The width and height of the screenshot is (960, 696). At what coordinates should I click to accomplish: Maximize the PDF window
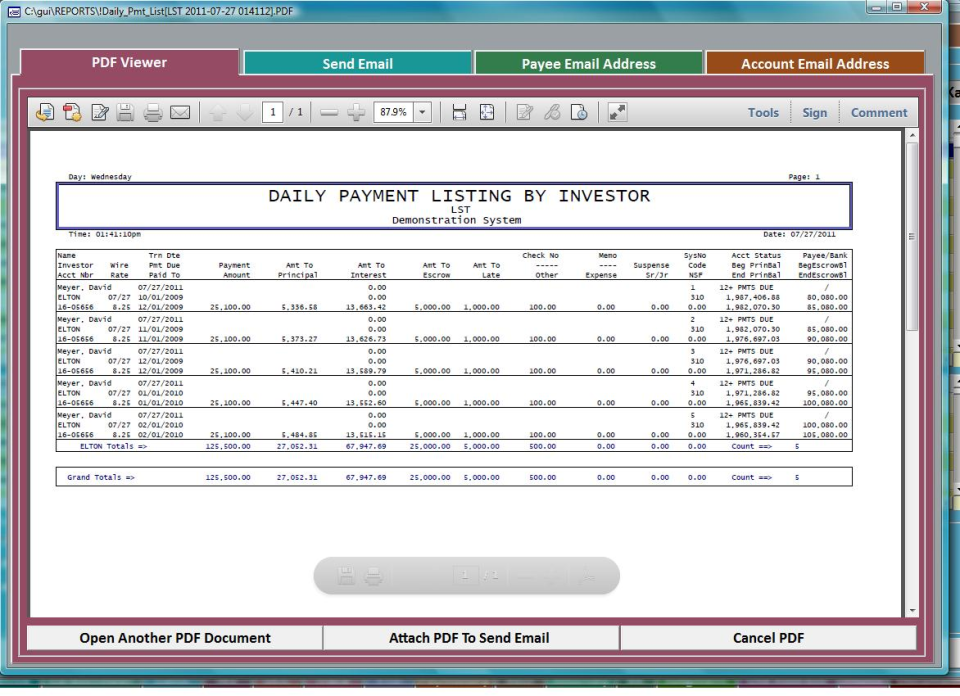click(x=897, y=7)
